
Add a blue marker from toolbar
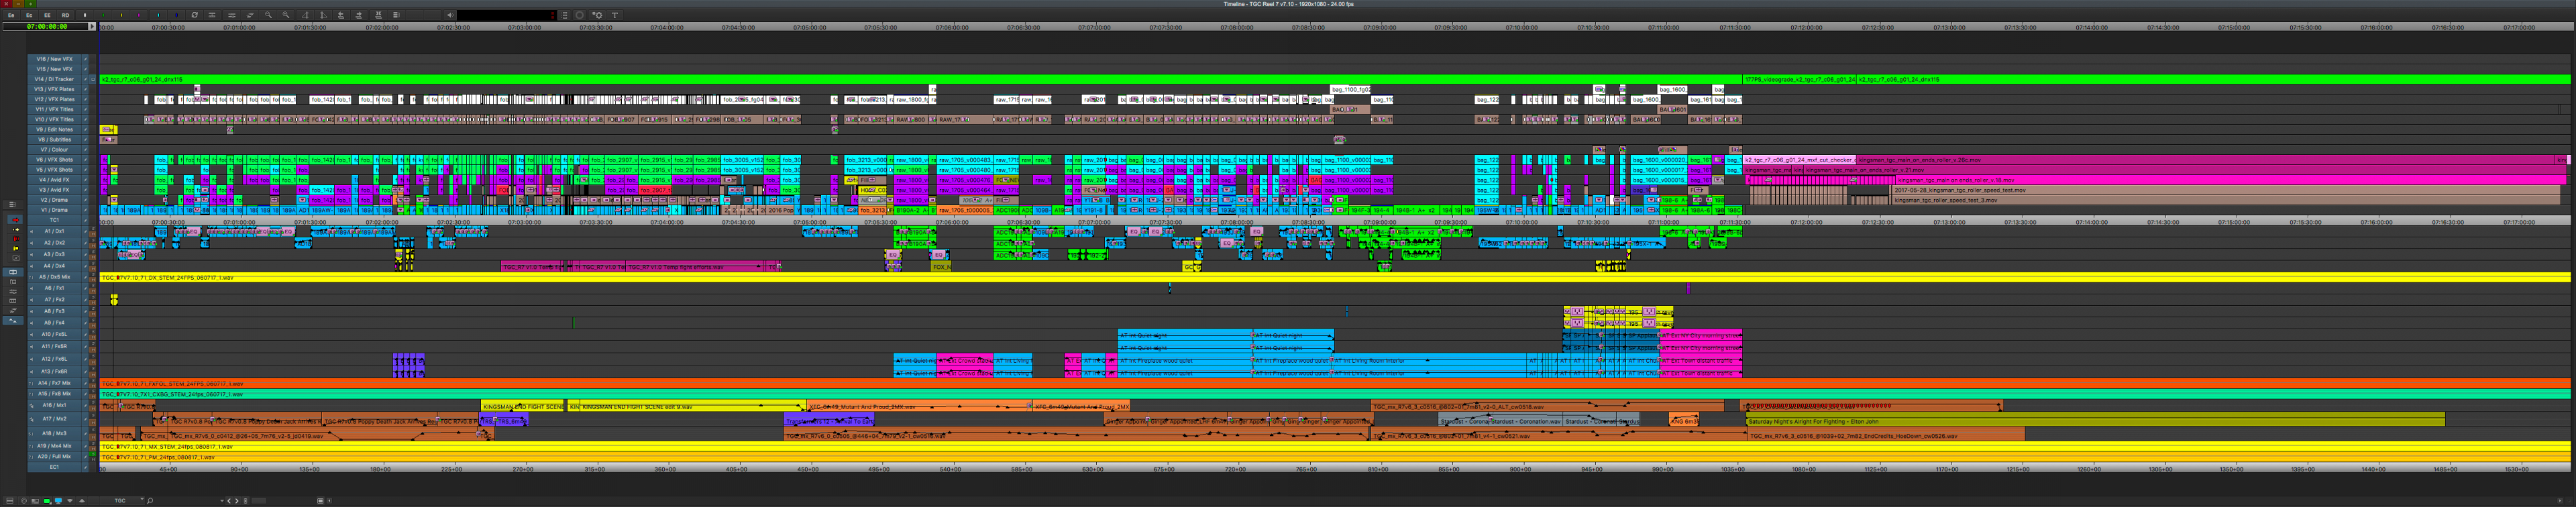point(176,16)
